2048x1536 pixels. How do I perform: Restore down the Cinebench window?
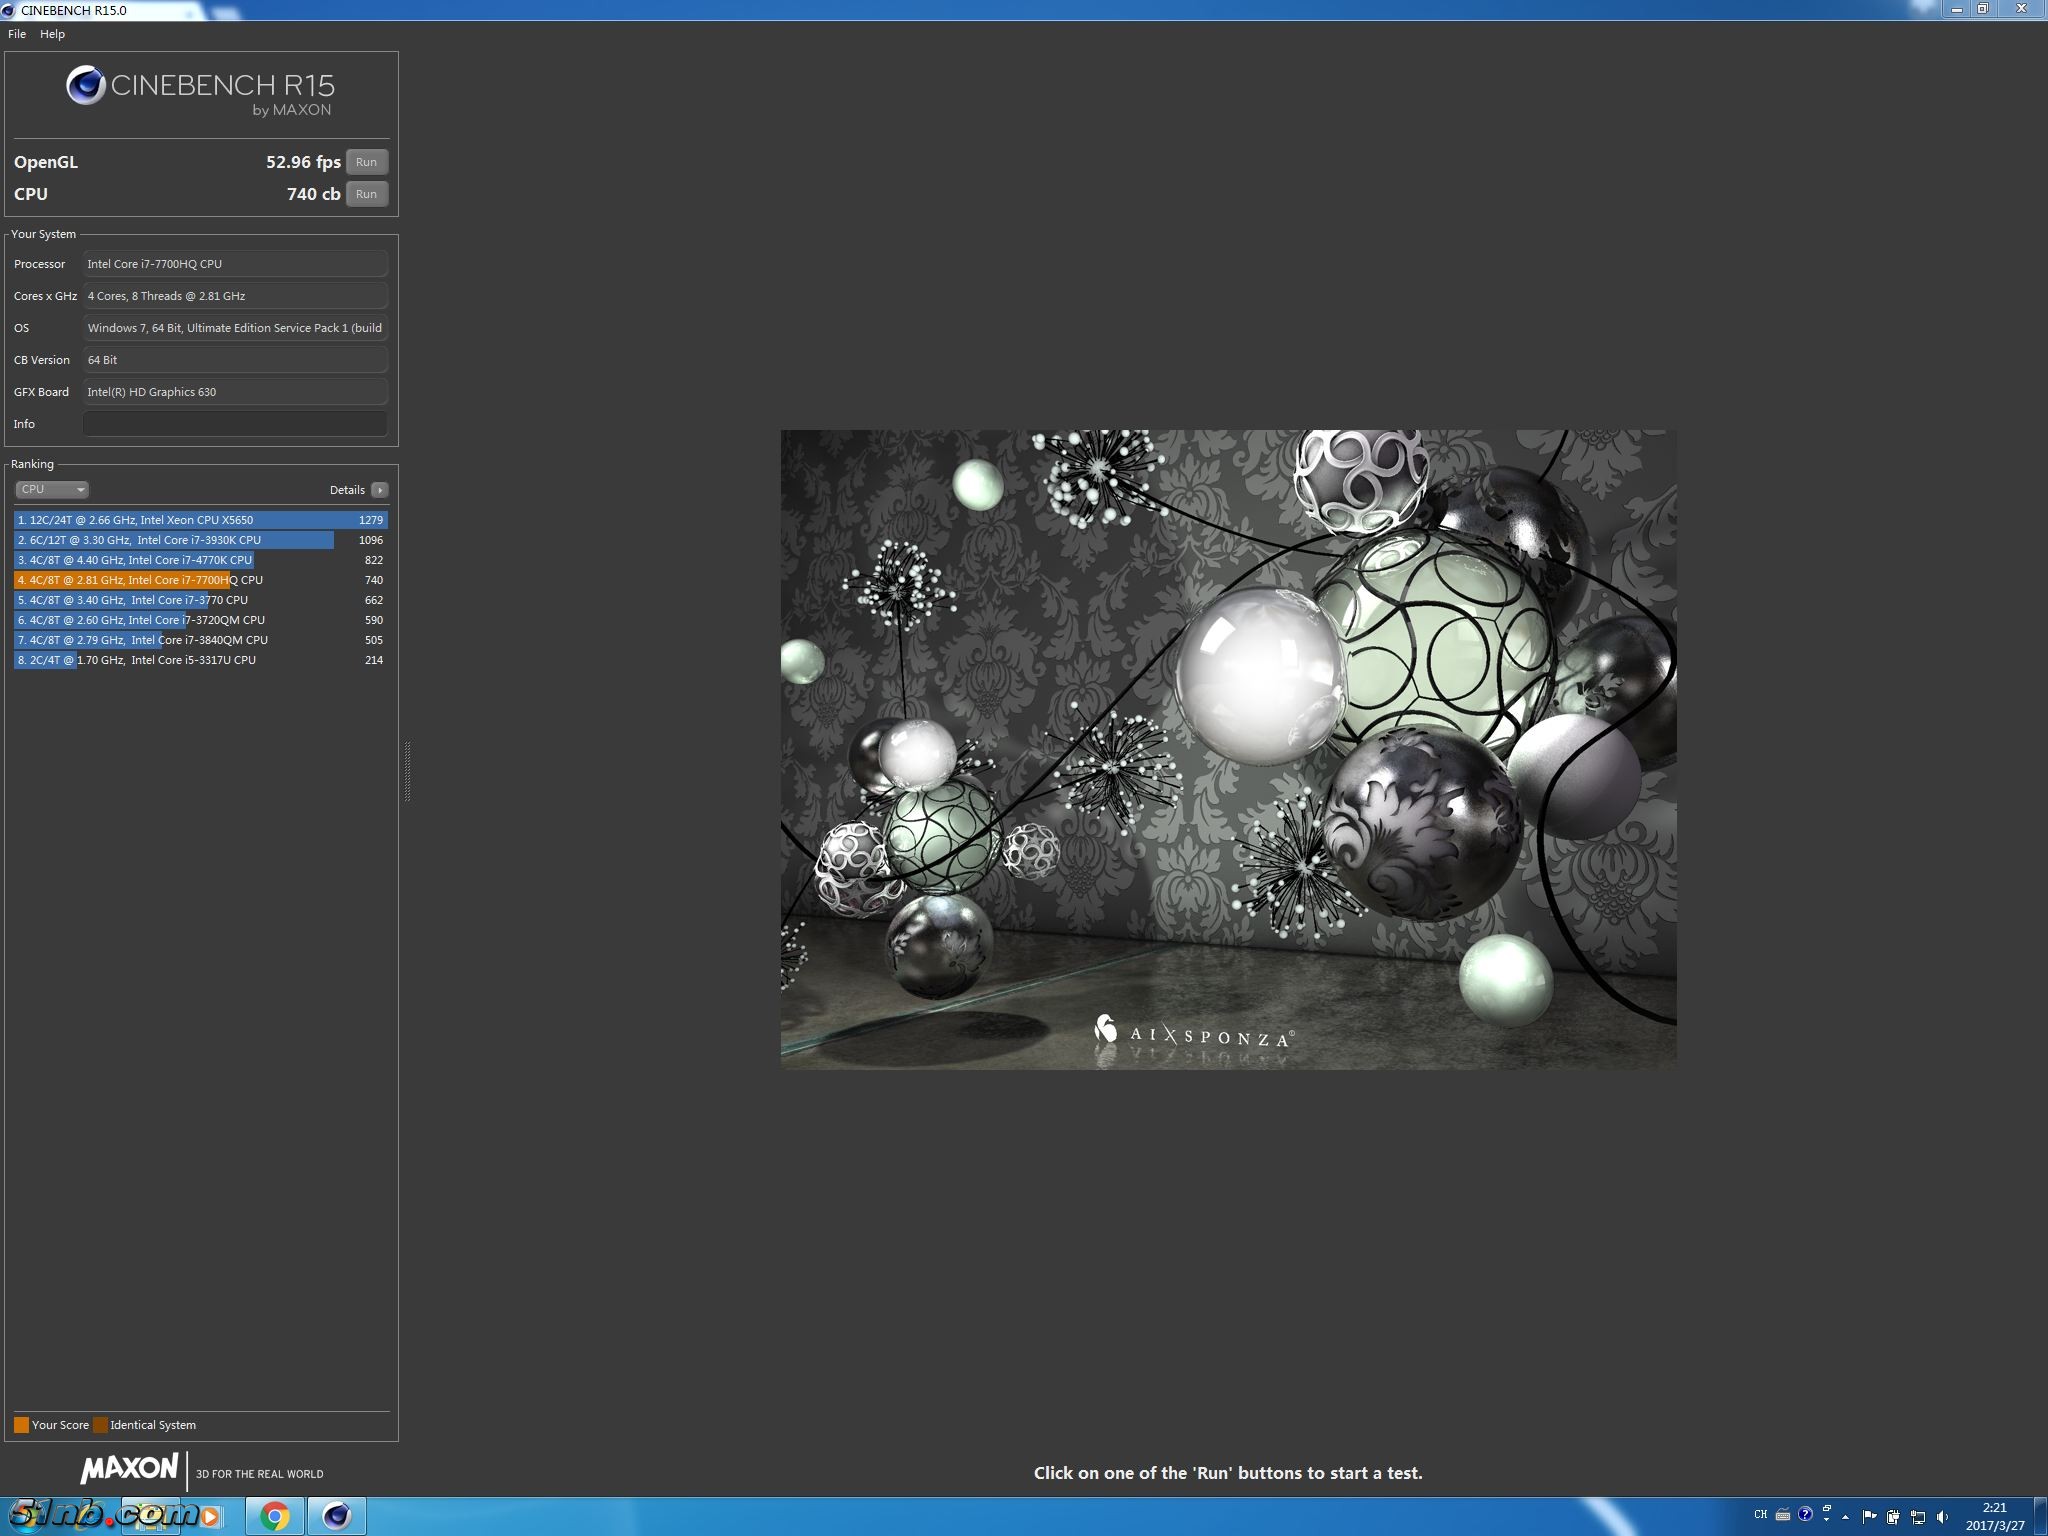pos(1982,9)
